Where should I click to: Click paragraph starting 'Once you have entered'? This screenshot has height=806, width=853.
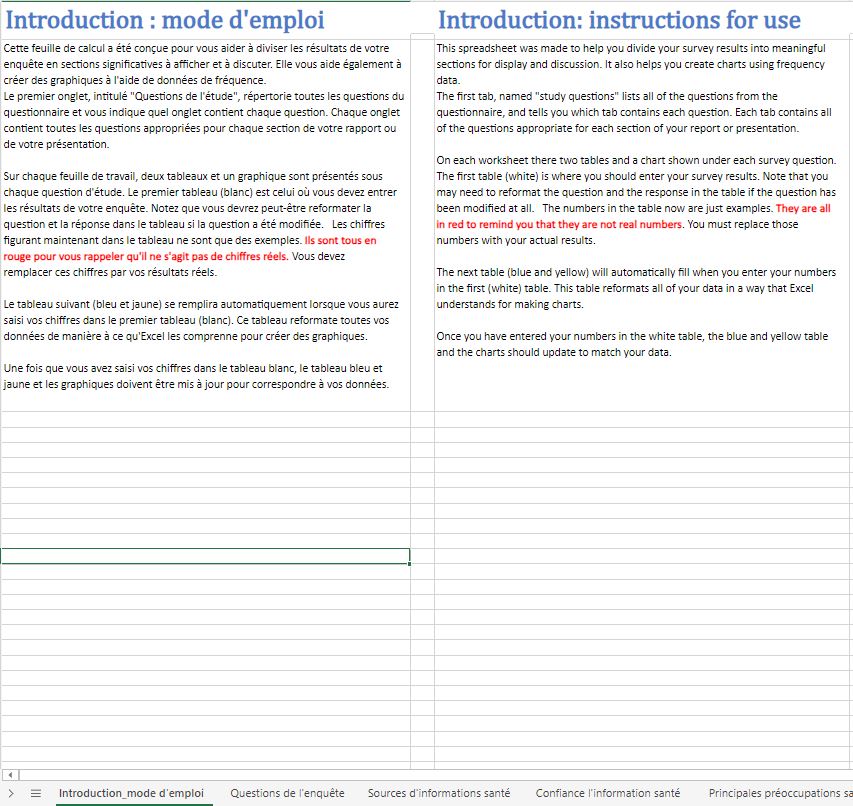pos(632,344)
